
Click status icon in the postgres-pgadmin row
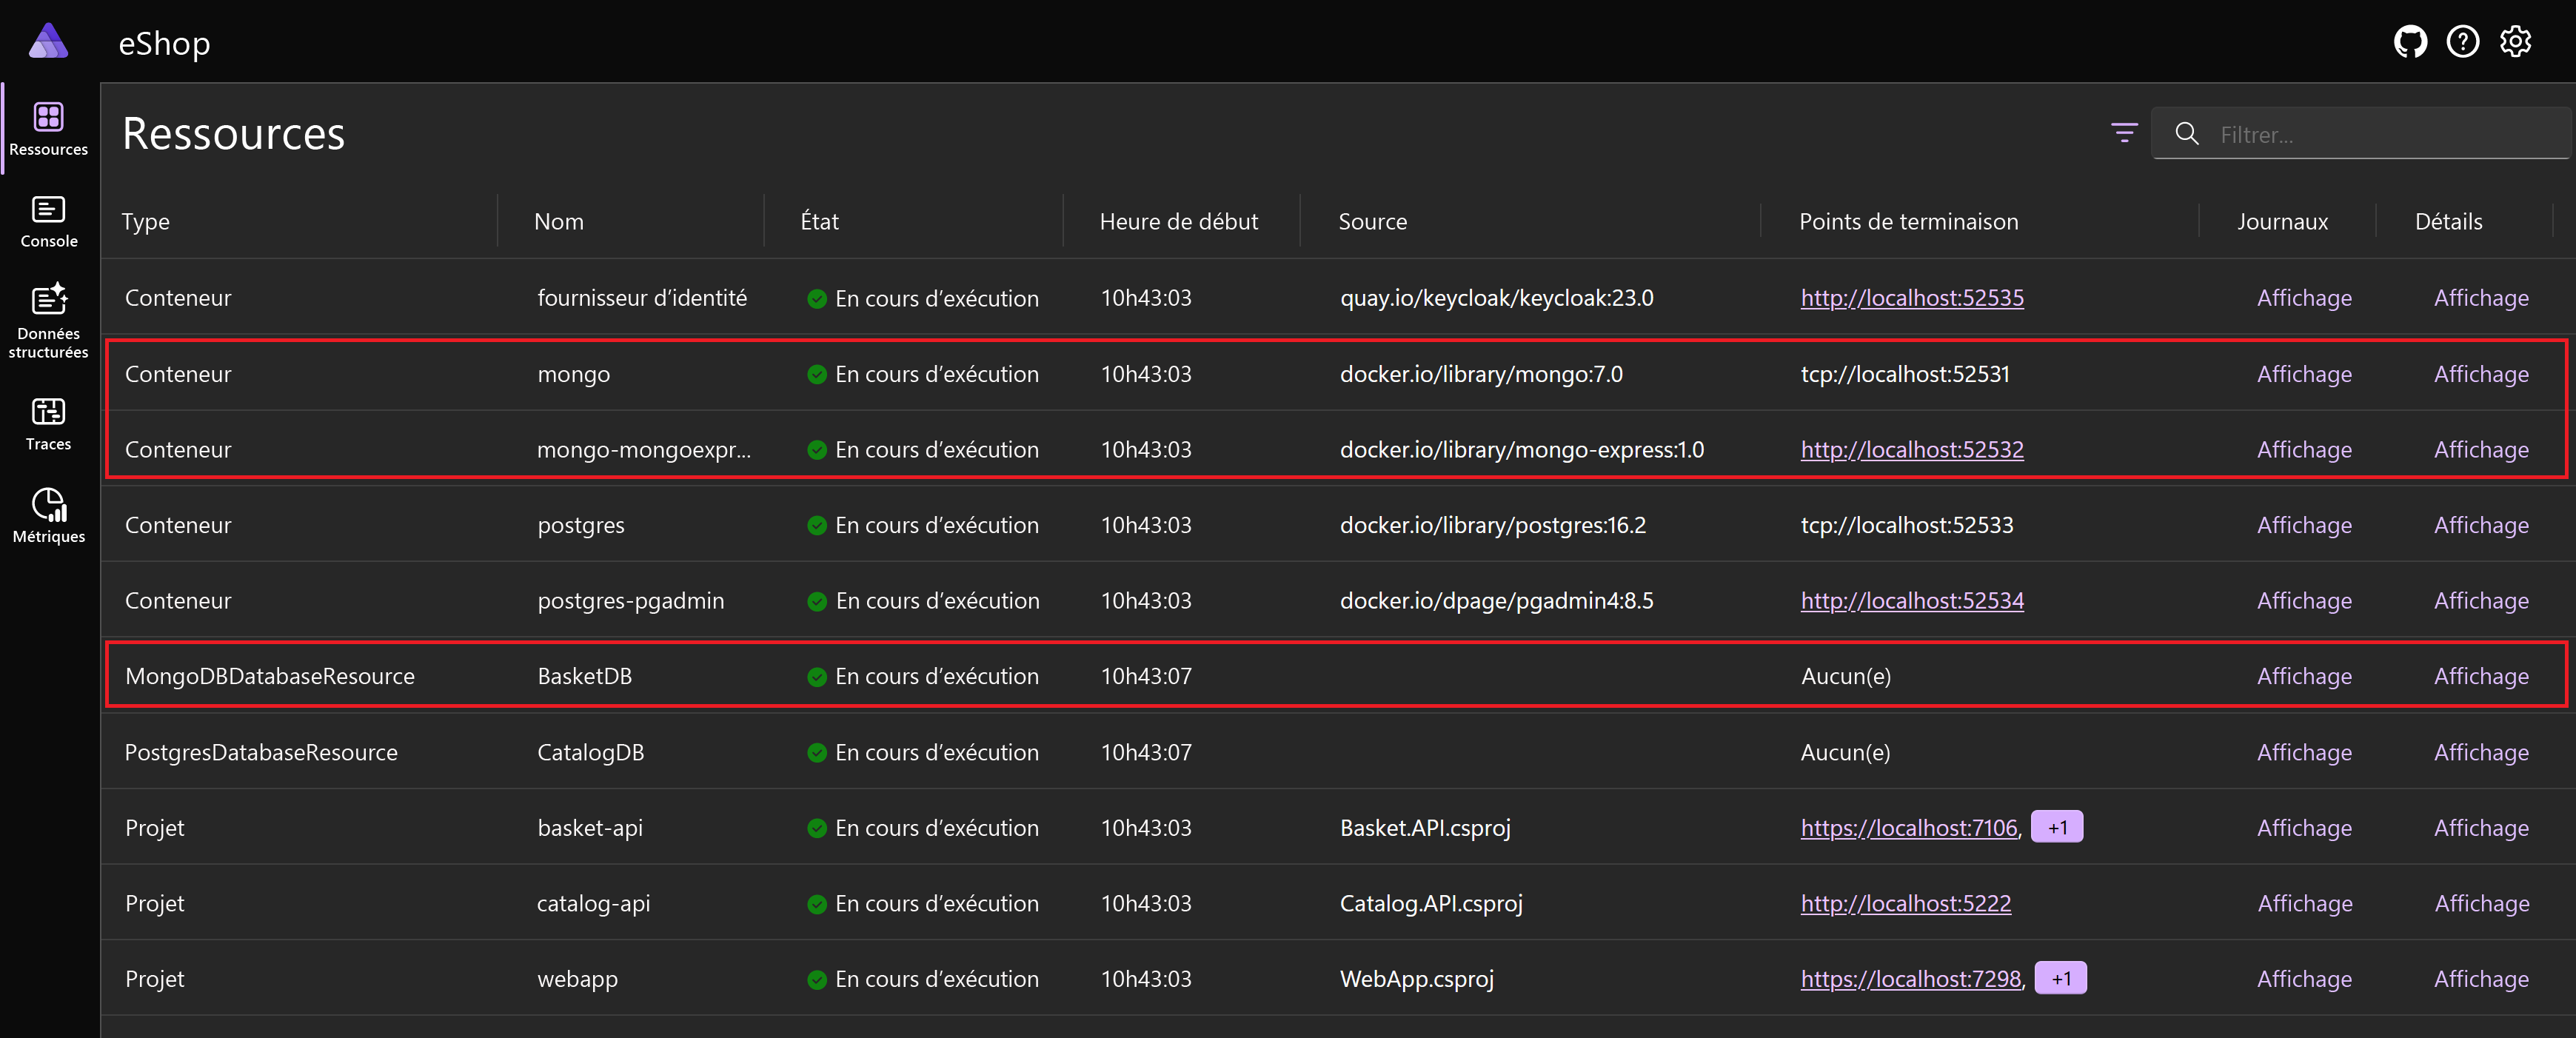[817, 601]
